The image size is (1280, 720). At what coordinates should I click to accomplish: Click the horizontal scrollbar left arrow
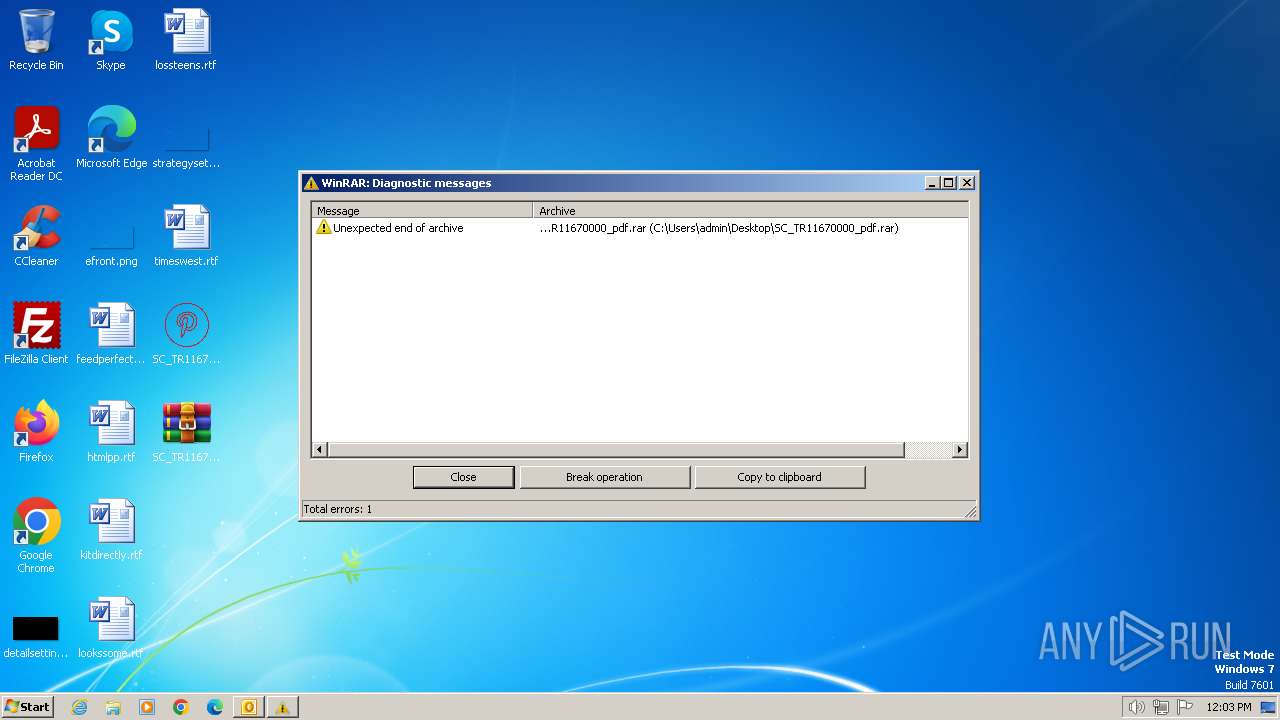(x=320, y=450)
